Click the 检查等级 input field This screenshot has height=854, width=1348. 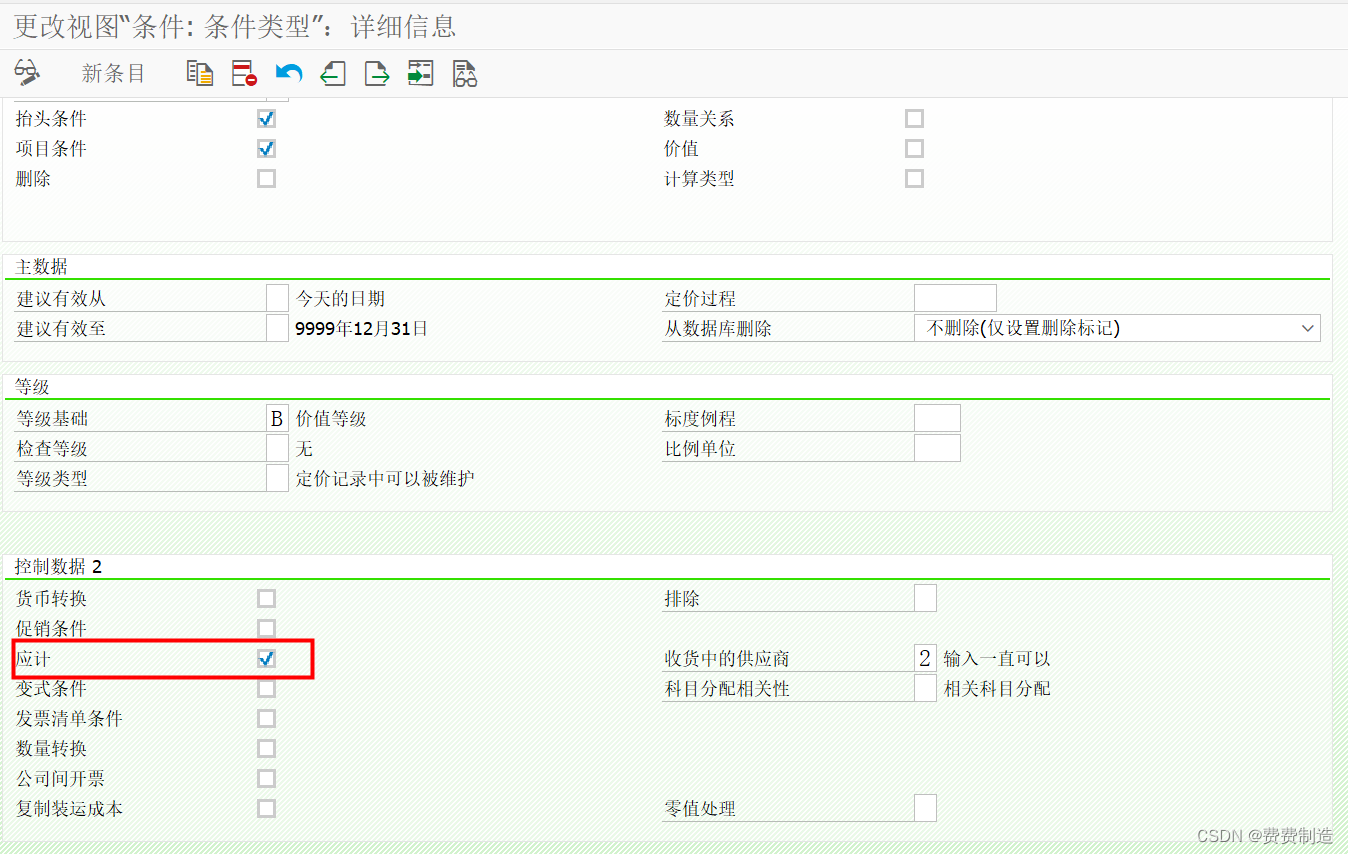tap(277, 448)
